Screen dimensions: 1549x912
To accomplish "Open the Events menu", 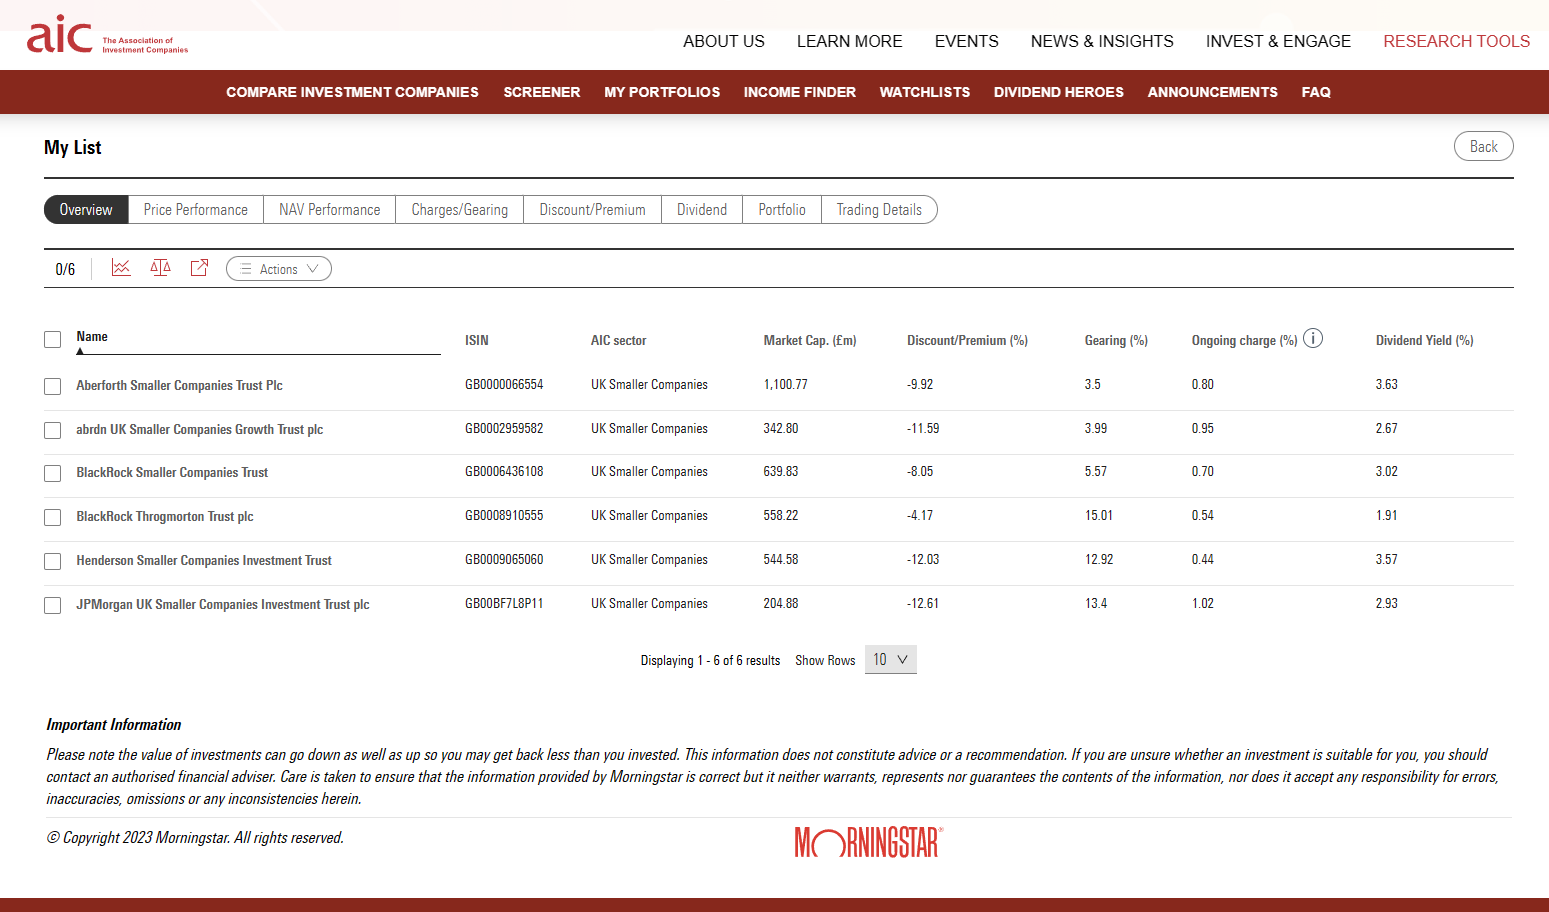I will coord(967,41).
